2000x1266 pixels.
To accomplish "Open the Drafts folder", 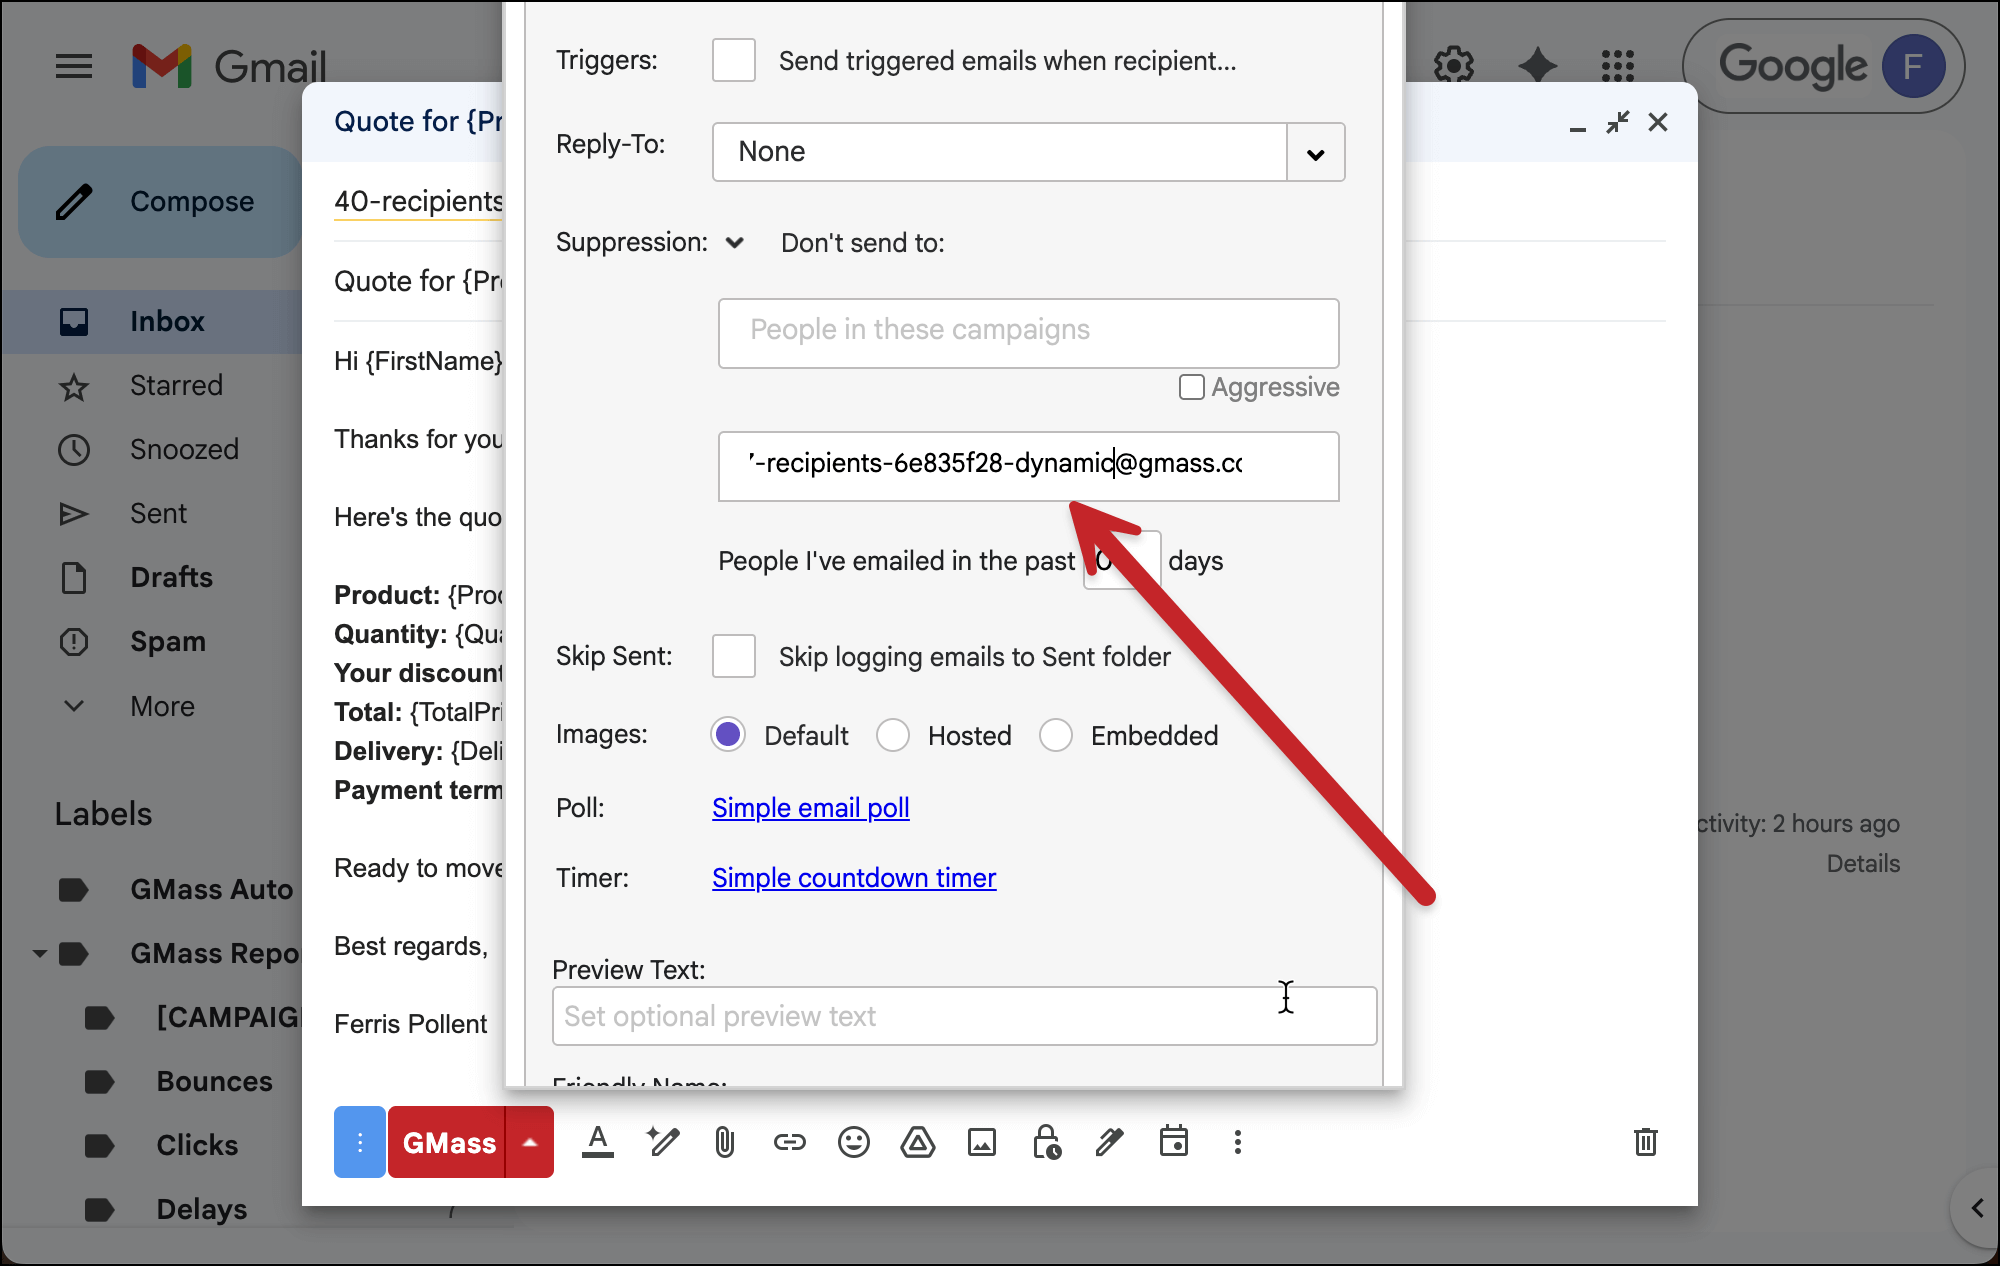I will (x=171, y=578).
